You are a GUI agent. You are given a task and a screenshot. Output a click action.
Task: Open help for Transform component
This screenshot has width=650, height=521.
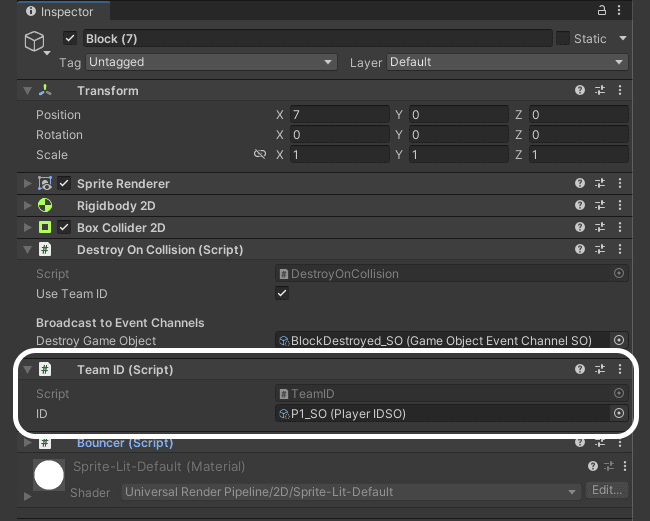click(x=580, y=91)
